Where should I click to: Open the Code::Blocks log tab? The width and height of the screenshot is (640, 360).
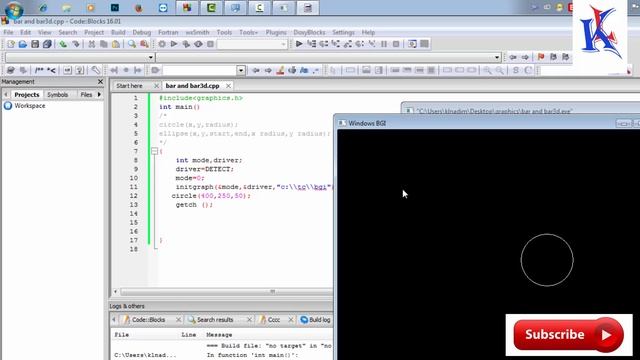tap(149, 320)
